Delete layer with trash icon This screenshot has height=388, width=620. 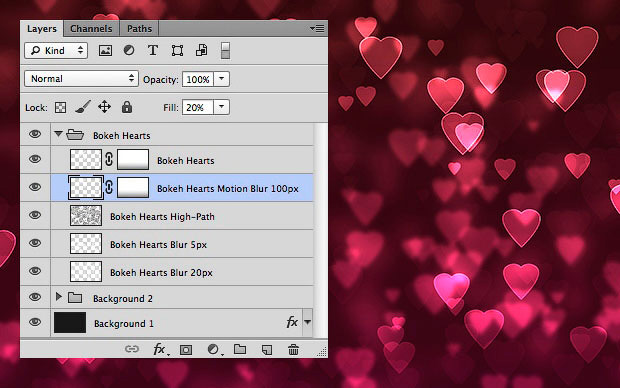[293, 349]
